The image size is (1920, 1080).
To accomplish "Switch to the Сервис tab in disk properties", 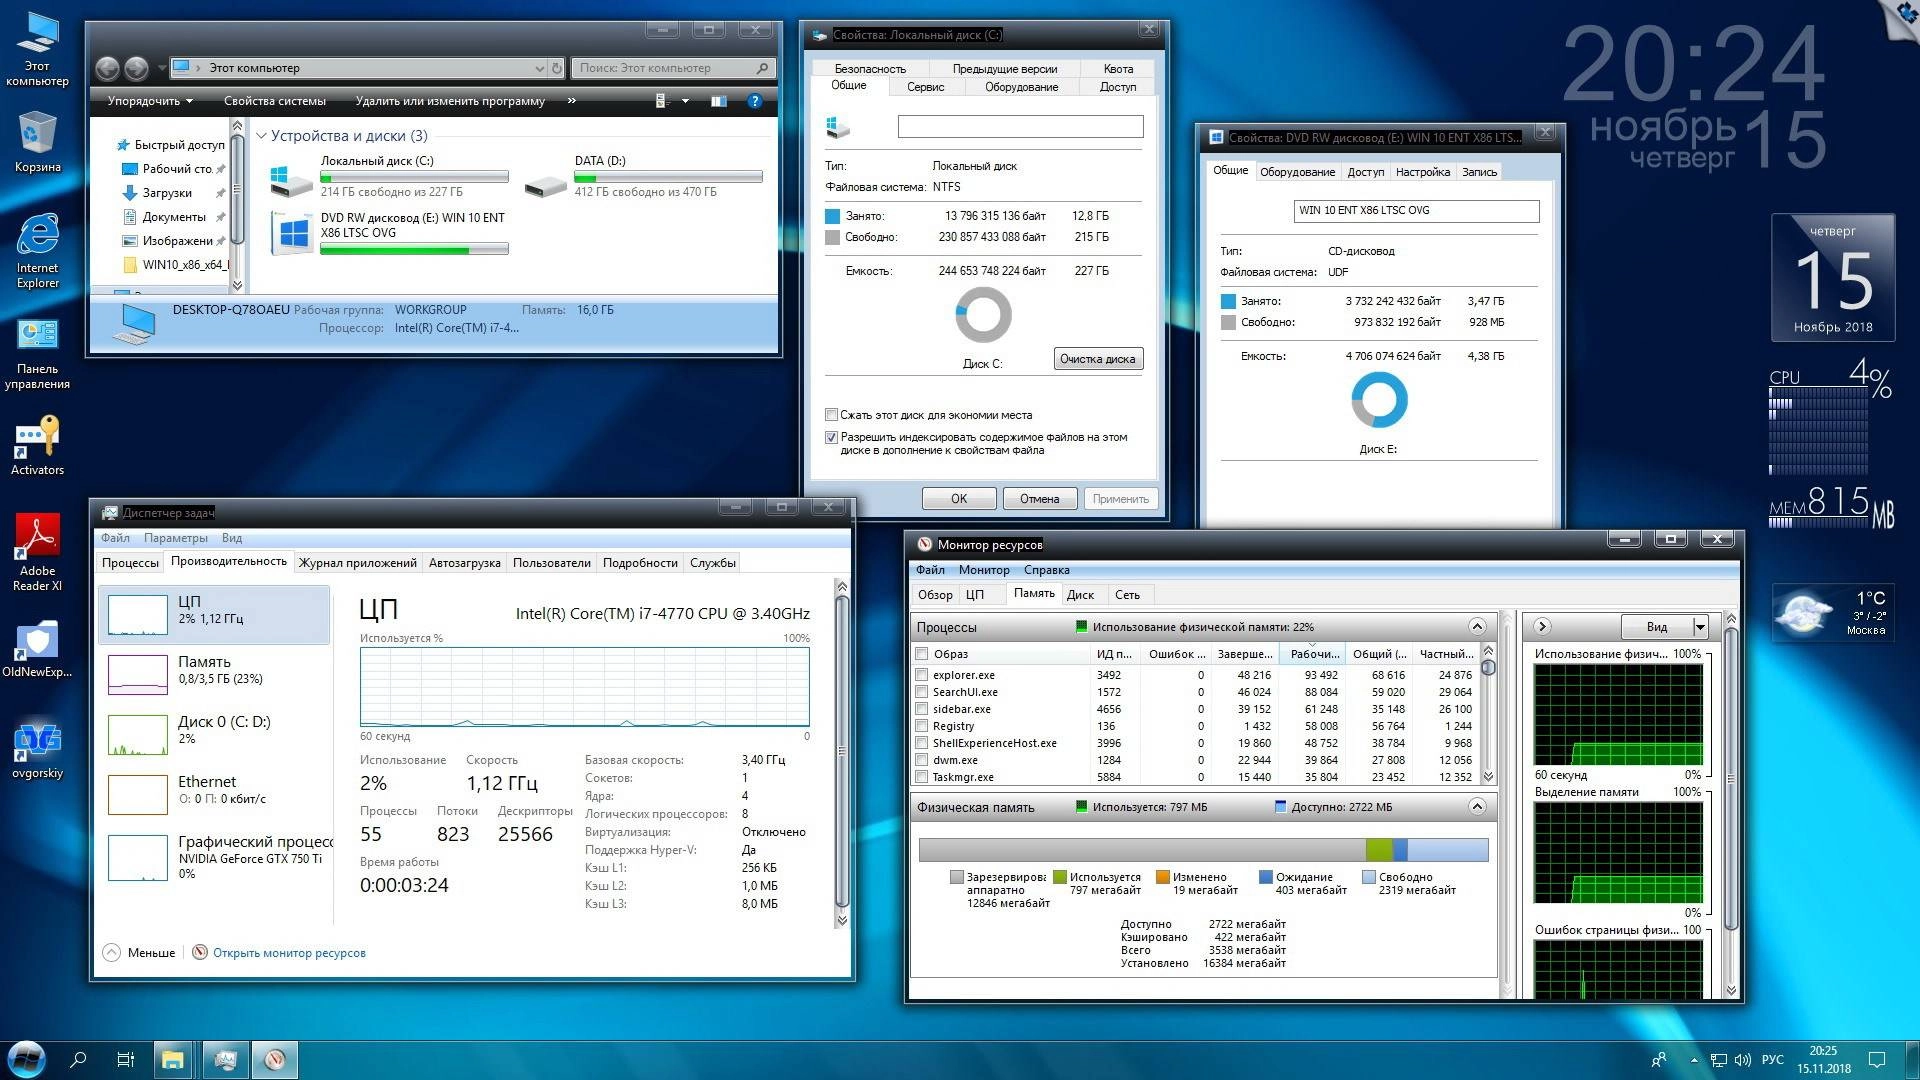I will coord(925,87).
